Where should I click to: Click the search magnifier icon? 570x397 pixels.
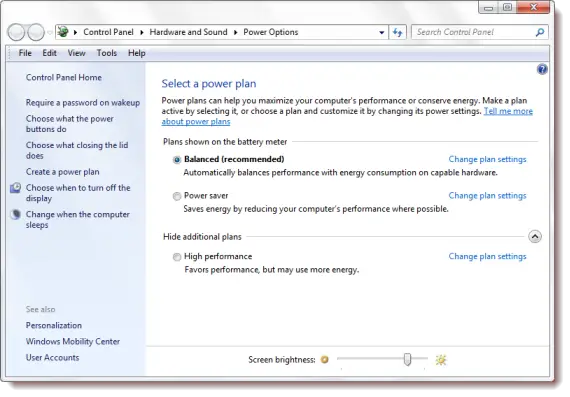pyautogui.click(x=540, y=32)
